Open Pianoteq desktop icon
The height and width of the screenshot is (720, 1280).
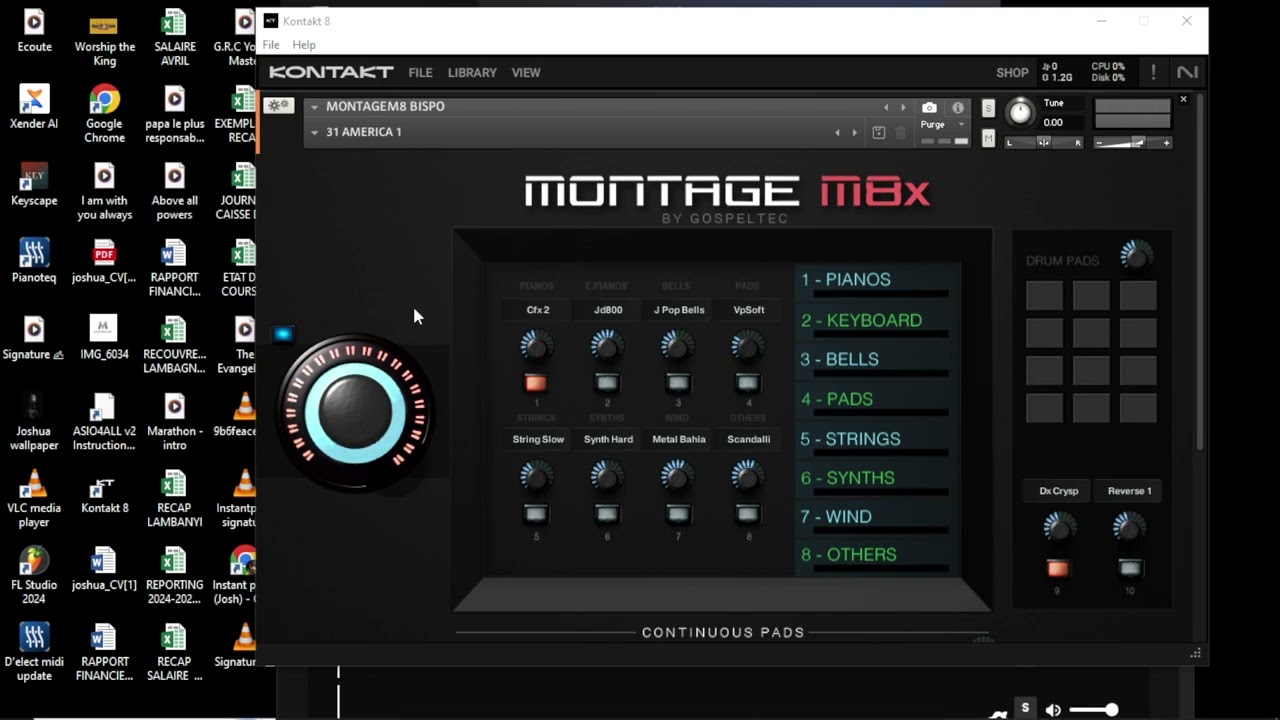tap(34, 262)
